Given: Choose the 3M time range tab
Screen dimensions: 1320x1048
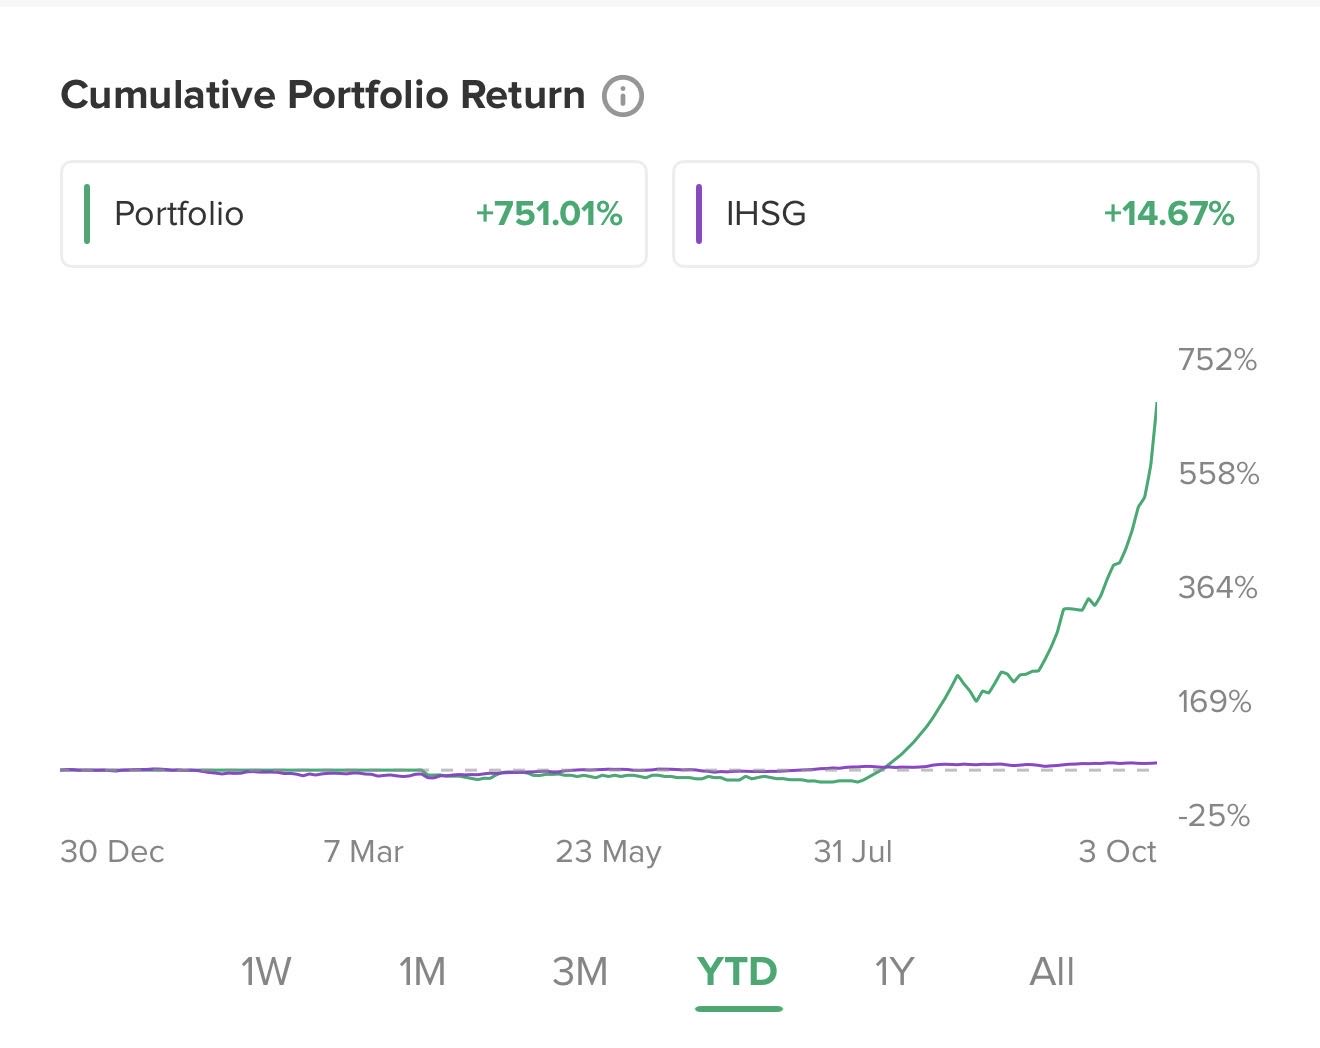Looking at the screenshot, I should (580, 971).
